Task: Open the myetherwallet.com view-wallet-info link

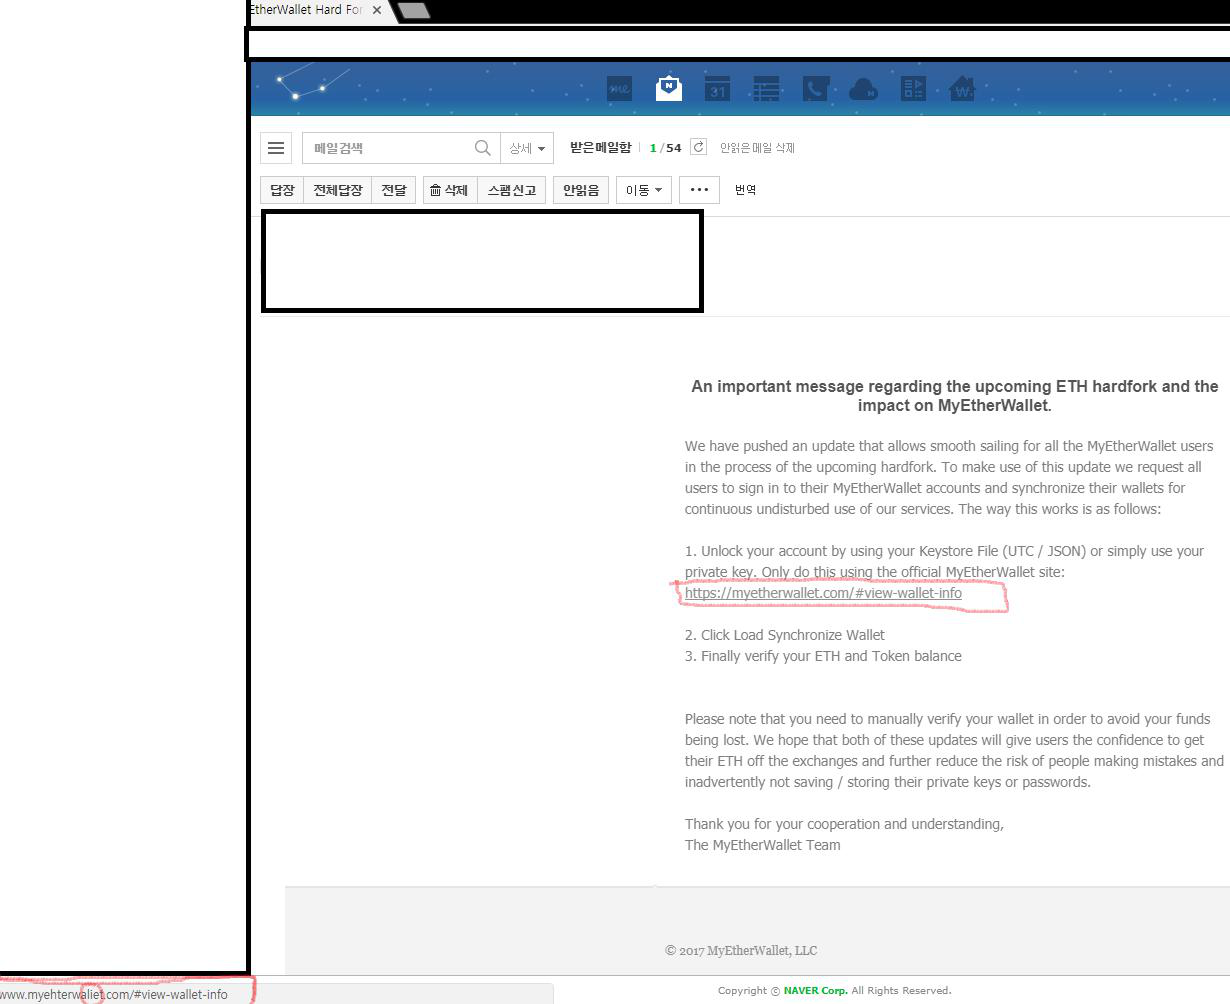Action: pyautogui.click(x=823, y=593)
